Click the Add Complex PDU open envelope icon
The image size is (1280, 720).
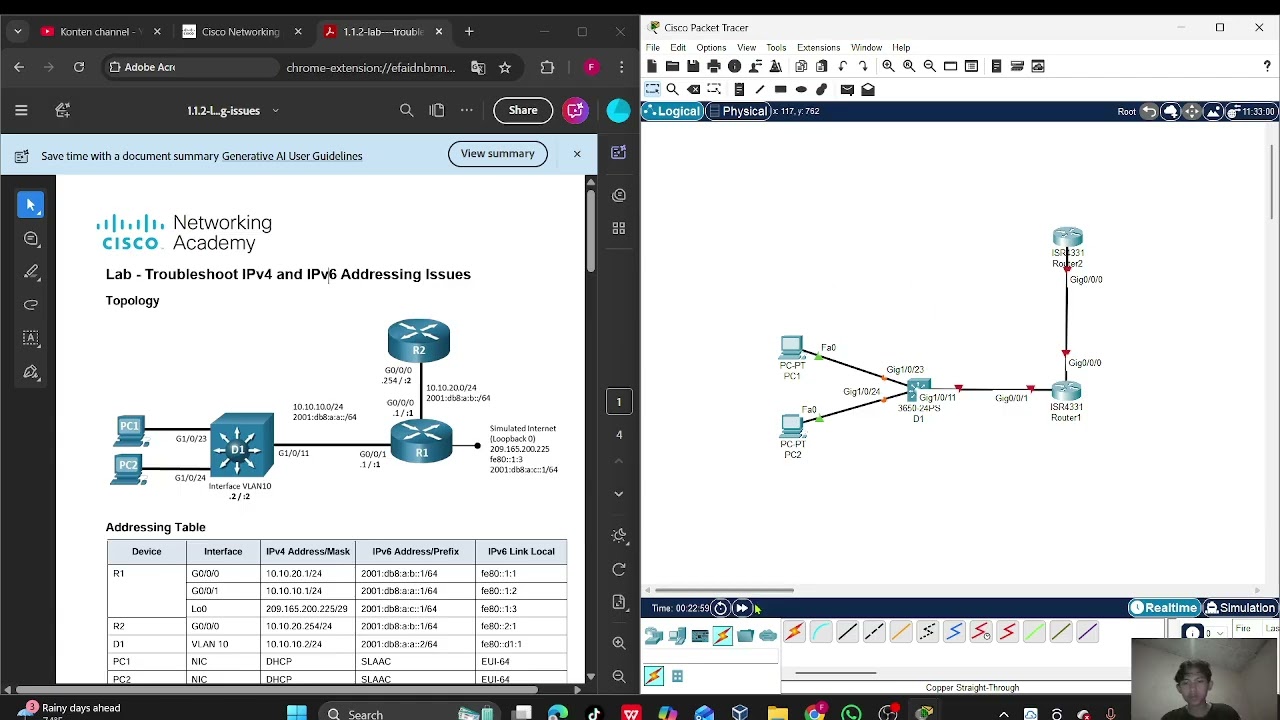868,89
